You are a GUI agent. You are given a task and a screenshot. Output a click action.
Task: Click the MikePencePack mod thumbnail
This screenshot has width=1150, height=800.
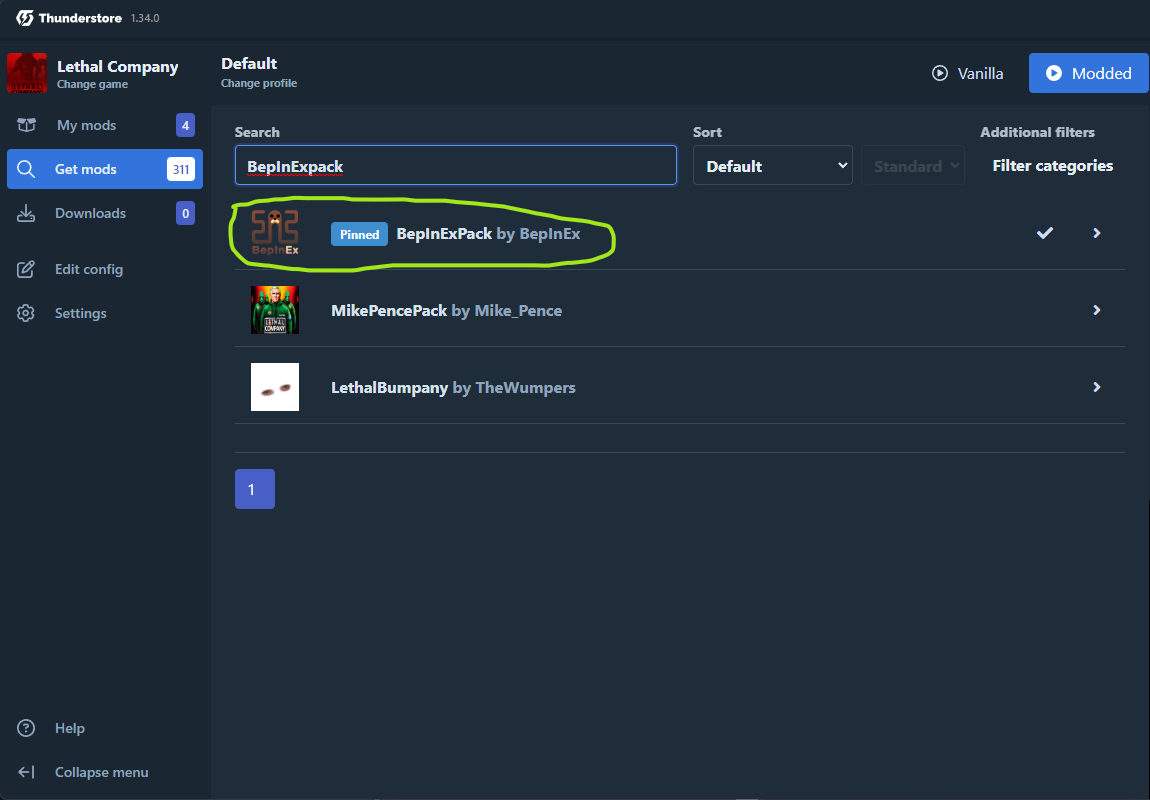click(275, 310)
